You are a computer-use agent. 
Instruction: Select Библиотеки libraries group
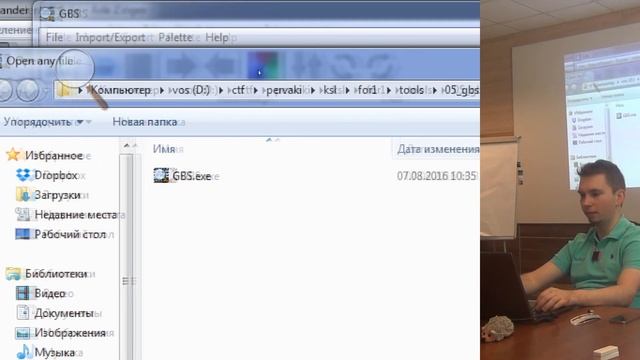tap(56, 273)
